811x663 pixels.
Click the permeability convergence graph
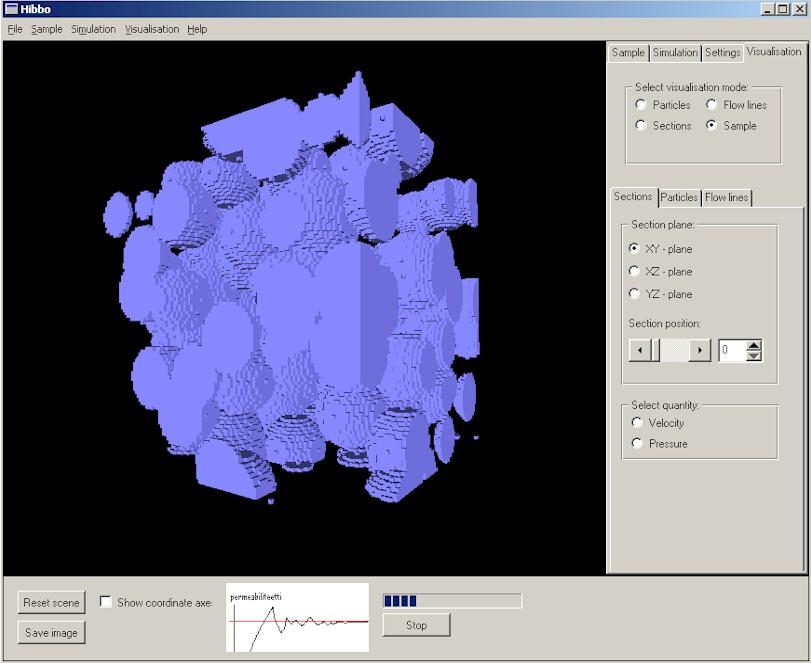pyautogui.click(x=297, y=617)
